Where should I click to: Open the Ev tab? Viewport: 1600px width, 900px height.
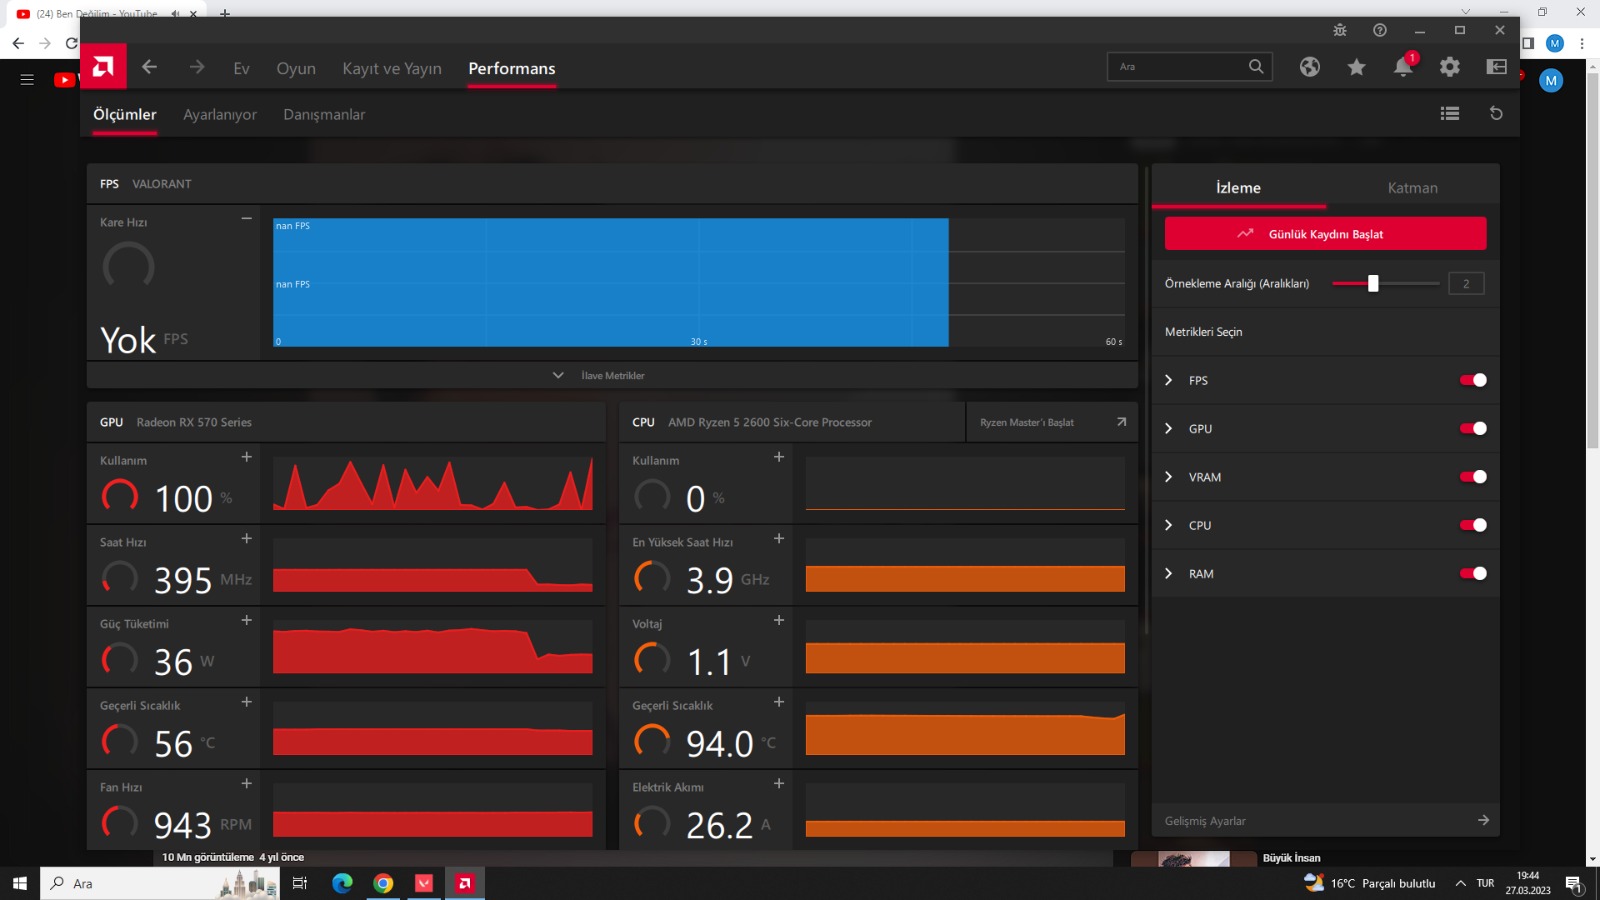pyautogui.click(x=241, y=68)
